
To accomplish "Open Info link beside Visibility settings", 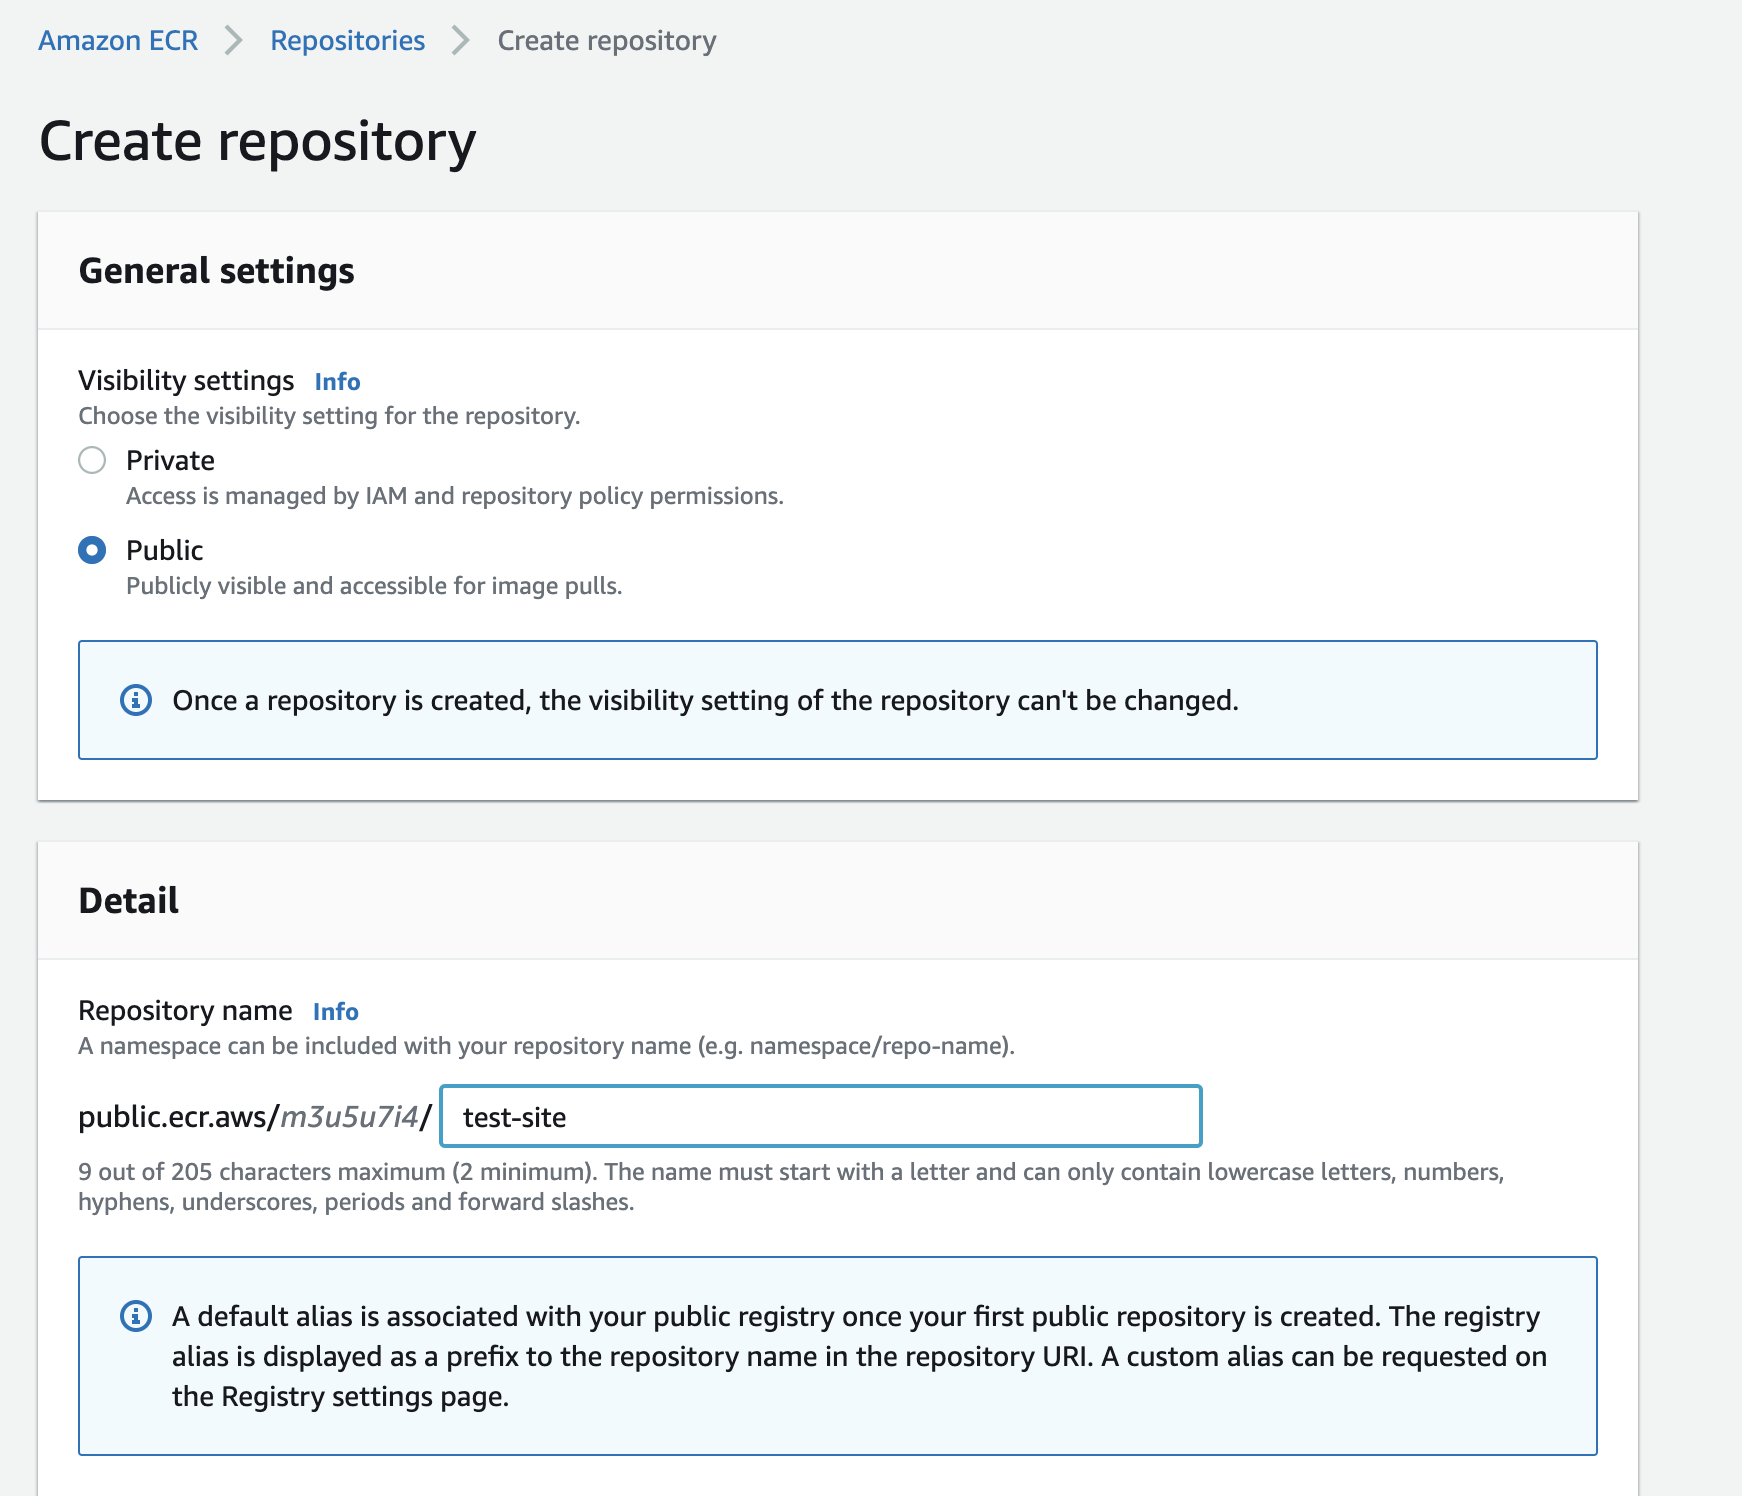I will pos(337,382).
